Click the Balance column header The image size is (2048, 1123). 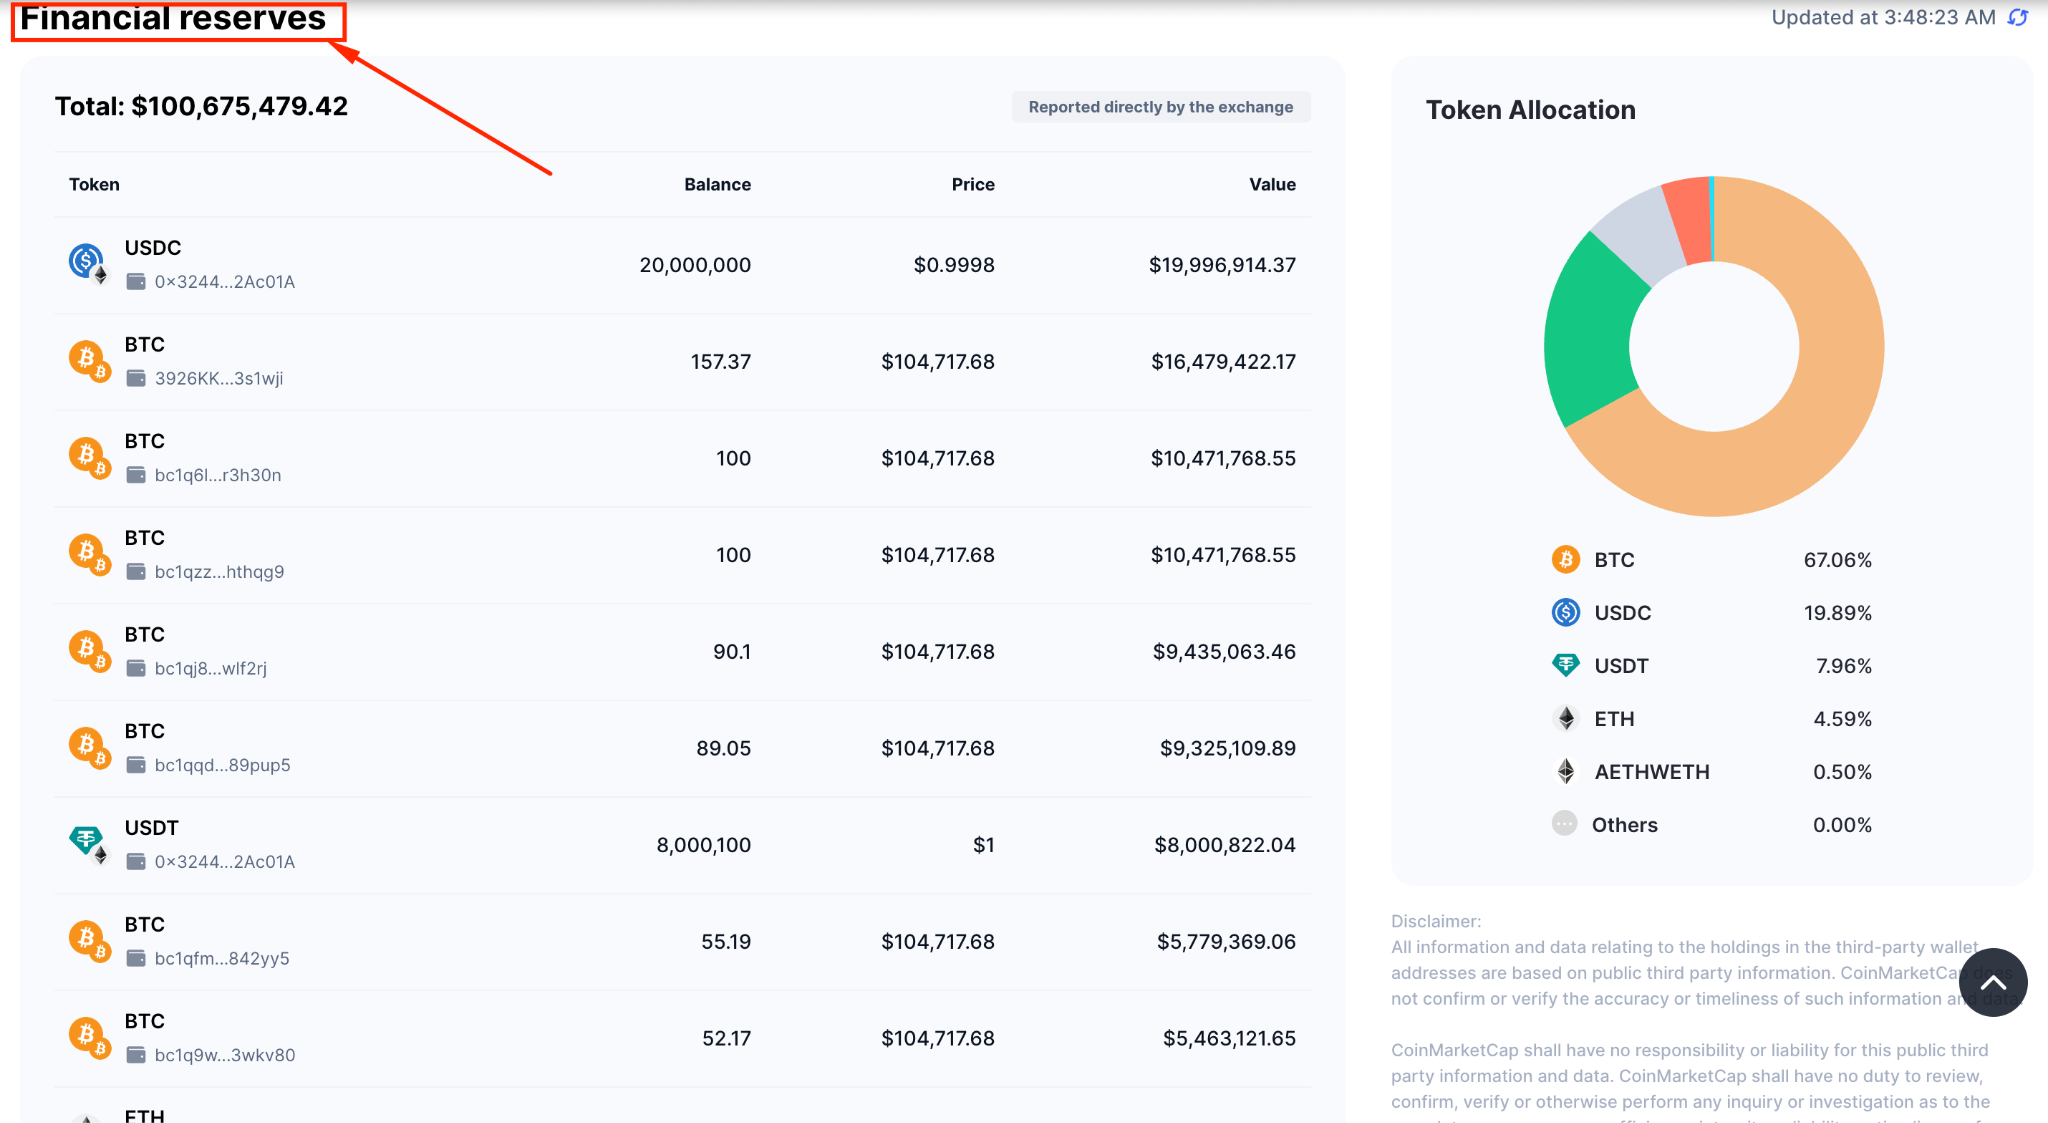pos(717,184)
